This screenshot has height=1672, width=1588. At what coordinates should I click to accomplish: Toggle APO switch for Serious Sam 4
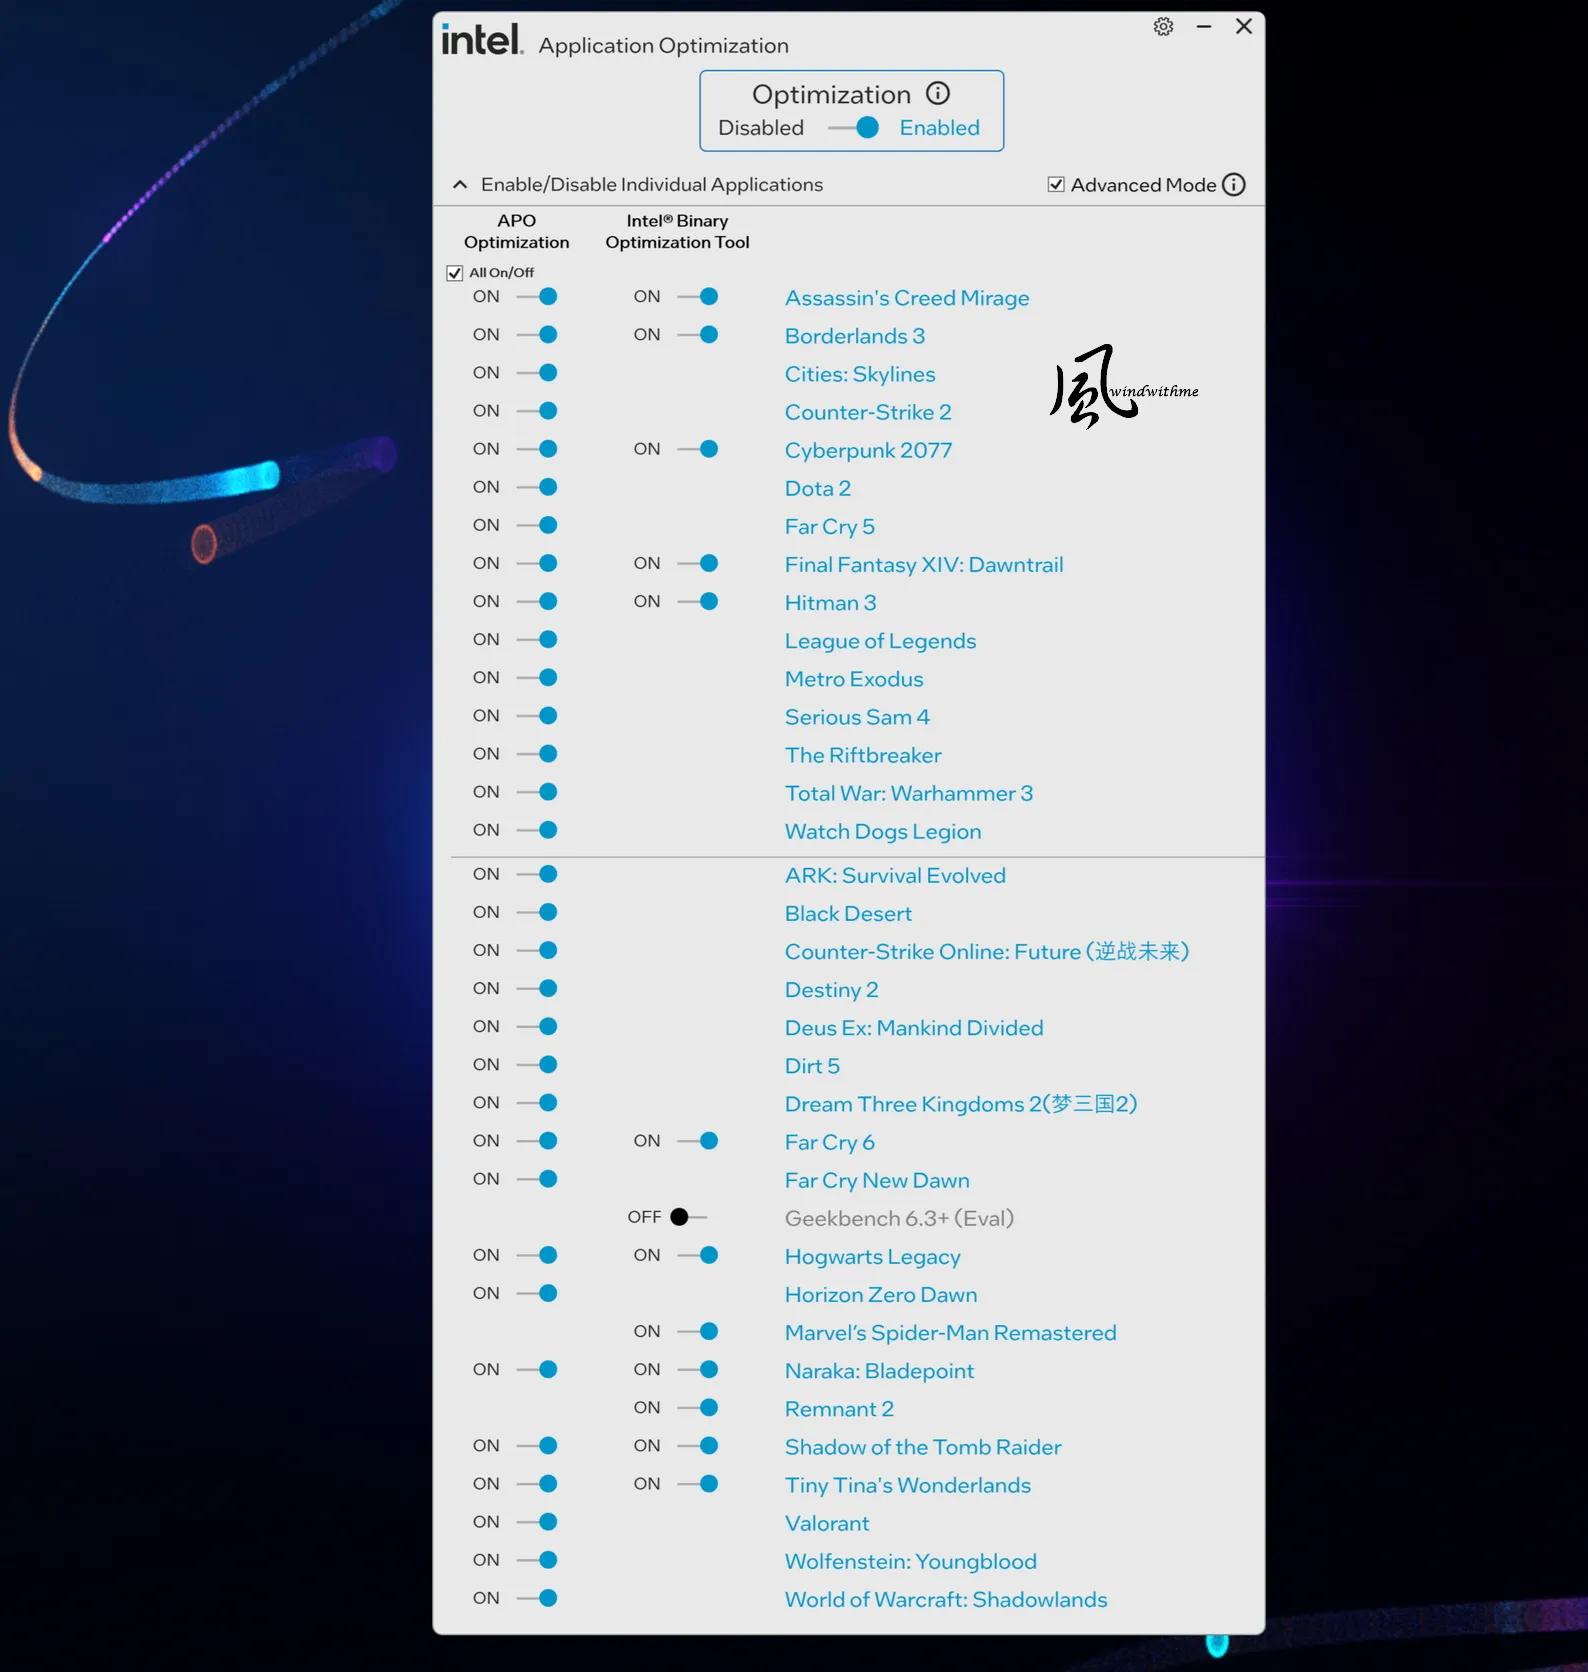coord(537,716)
